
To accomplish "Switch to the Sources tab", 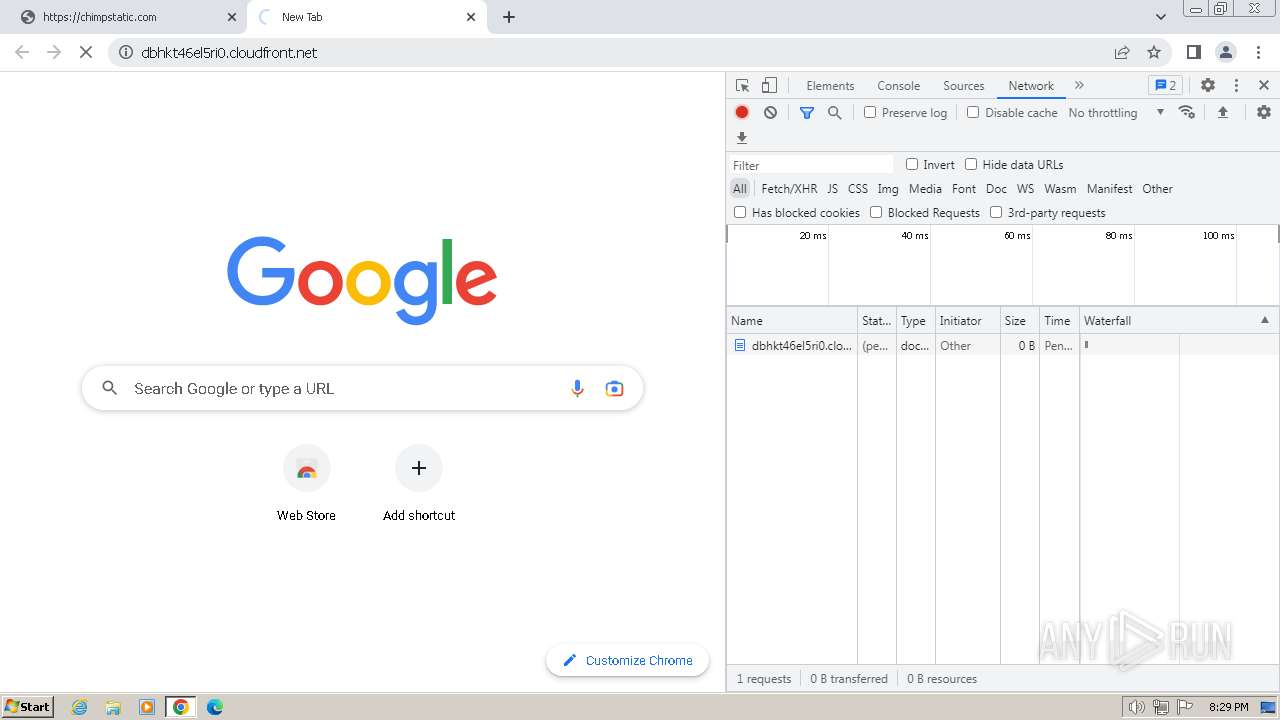I will pos(963,86).
